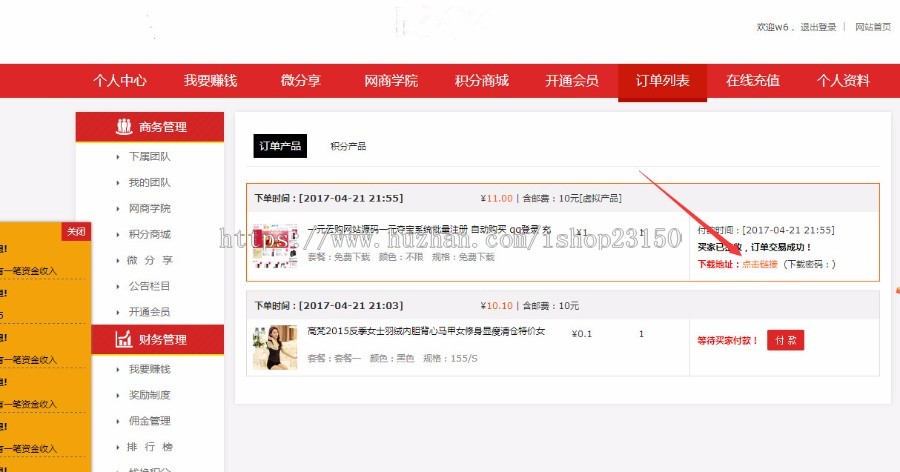900x472 pixels.
Task: Open 排 行 榜 in the sidebar
Action: point(149,446)
